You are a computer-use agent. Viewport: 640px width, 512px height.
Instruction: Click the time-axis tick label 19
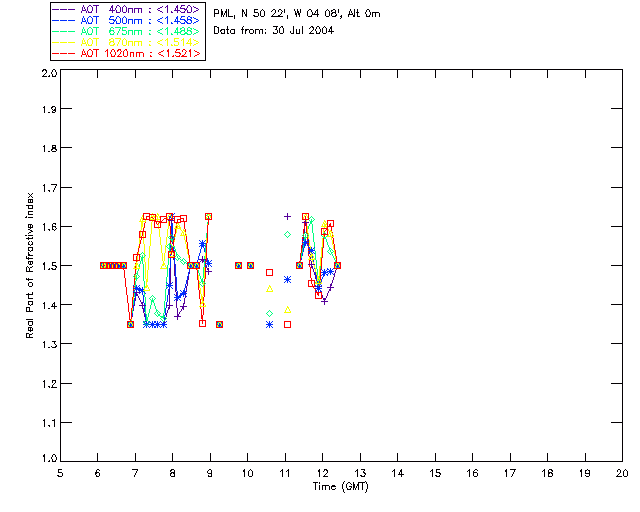pos(585,473)
